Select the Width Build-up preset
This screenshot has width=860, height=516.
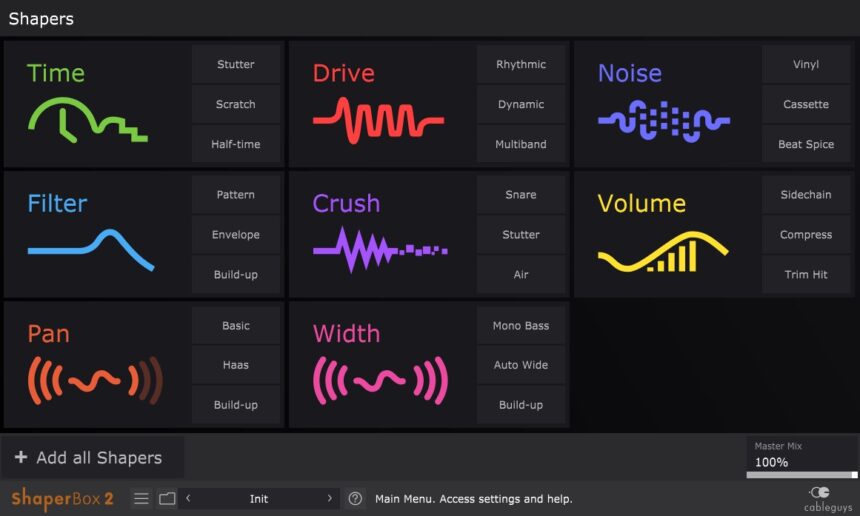(x=521, y=405)
